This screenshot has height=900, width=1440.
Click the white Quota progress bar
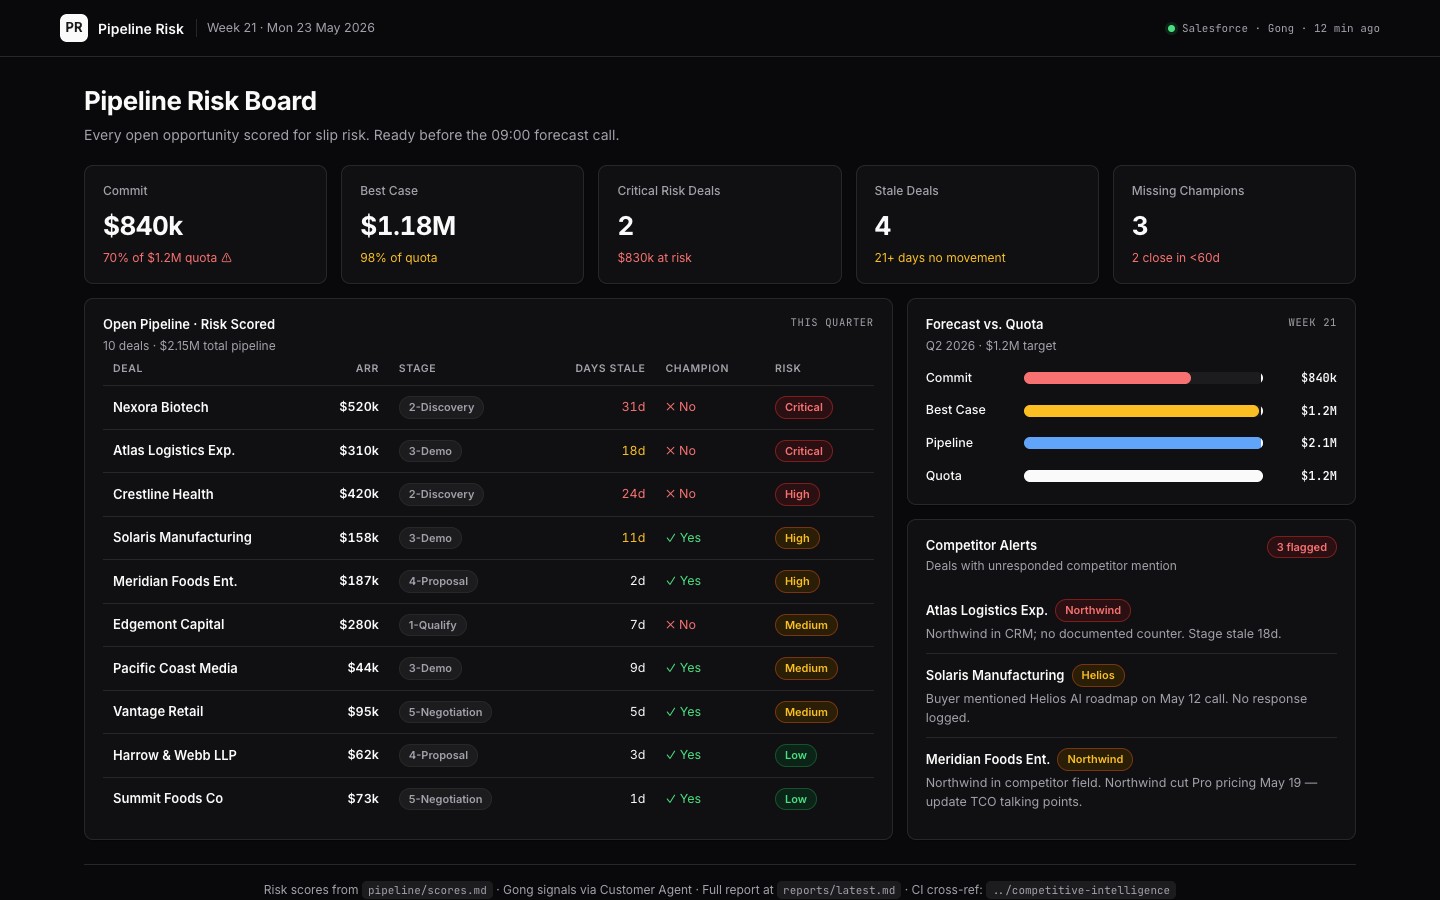pos(1143,476)
